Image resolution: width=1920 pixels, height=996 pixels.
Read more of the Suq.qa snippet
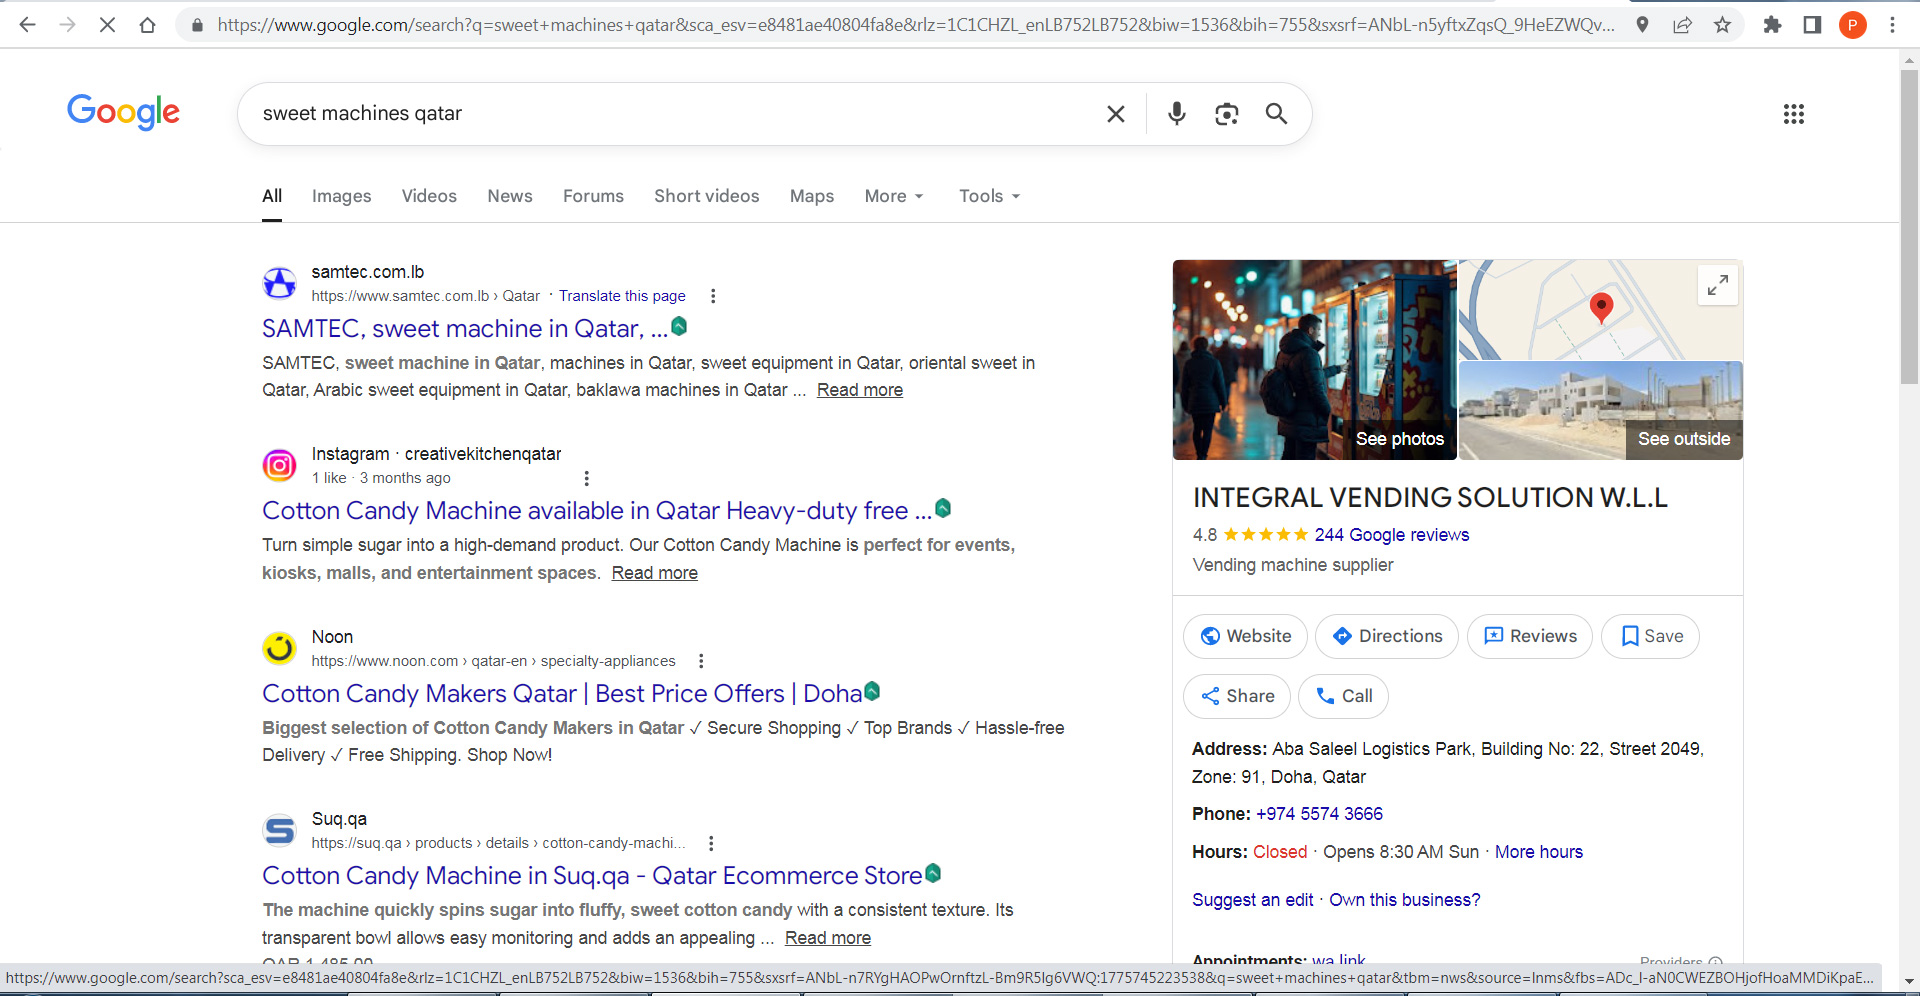(827, 938)
